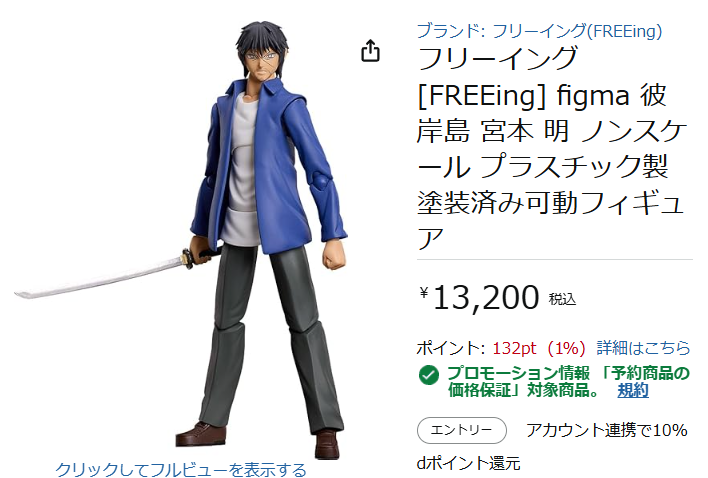708x478 pixels.
Task: Click the figma 彼岸島 宮本 明 product title
Action: 552,149
